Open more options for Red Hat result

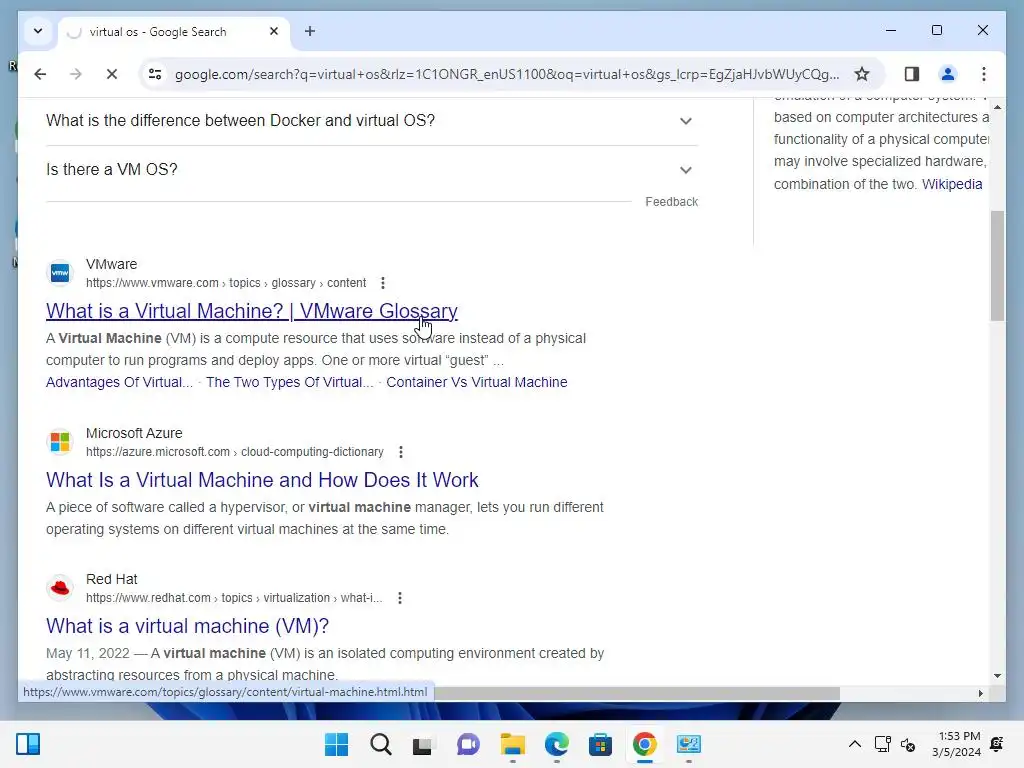tap(400, 598)
